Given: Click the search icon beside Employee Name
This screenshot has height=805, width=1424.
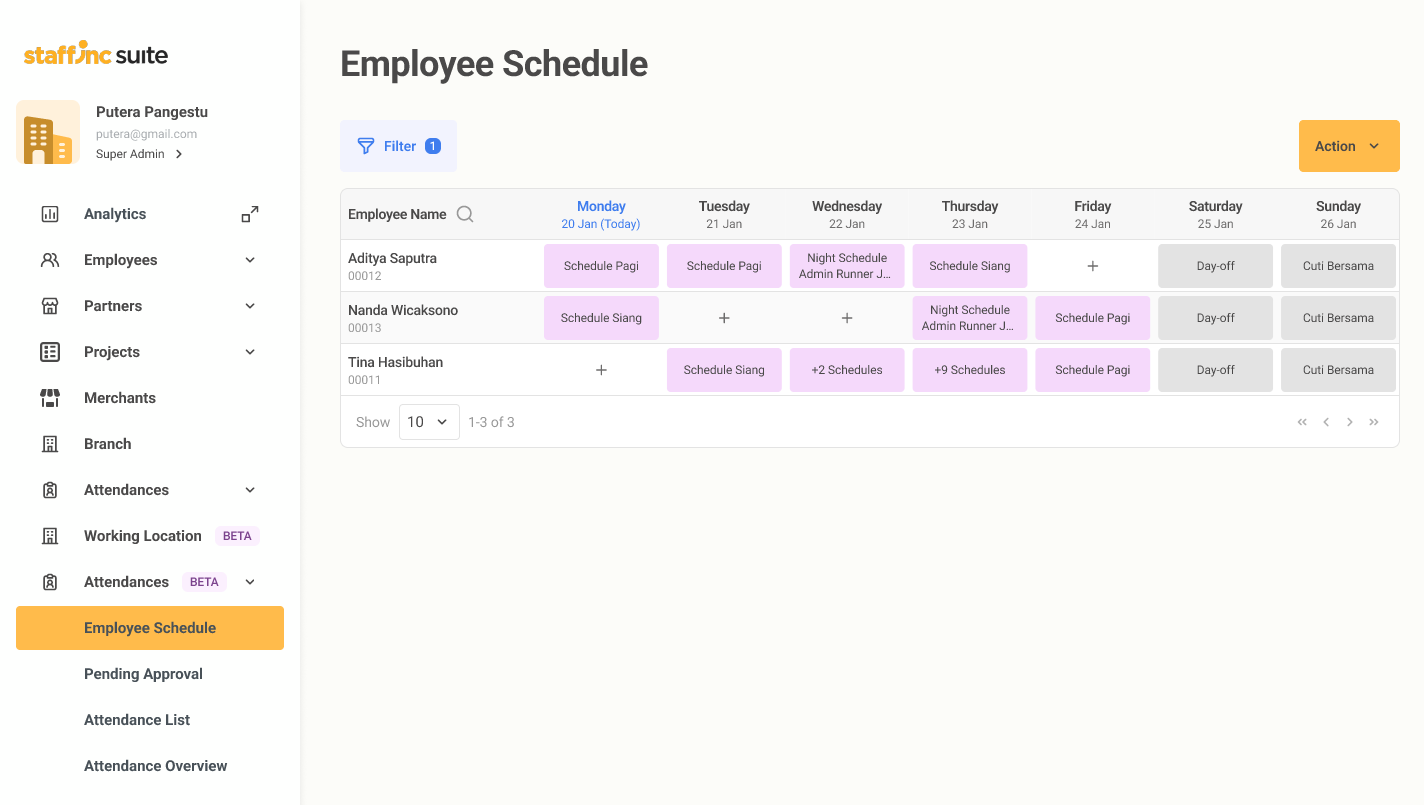Looking at the screenshot, I should pos(465,214).
